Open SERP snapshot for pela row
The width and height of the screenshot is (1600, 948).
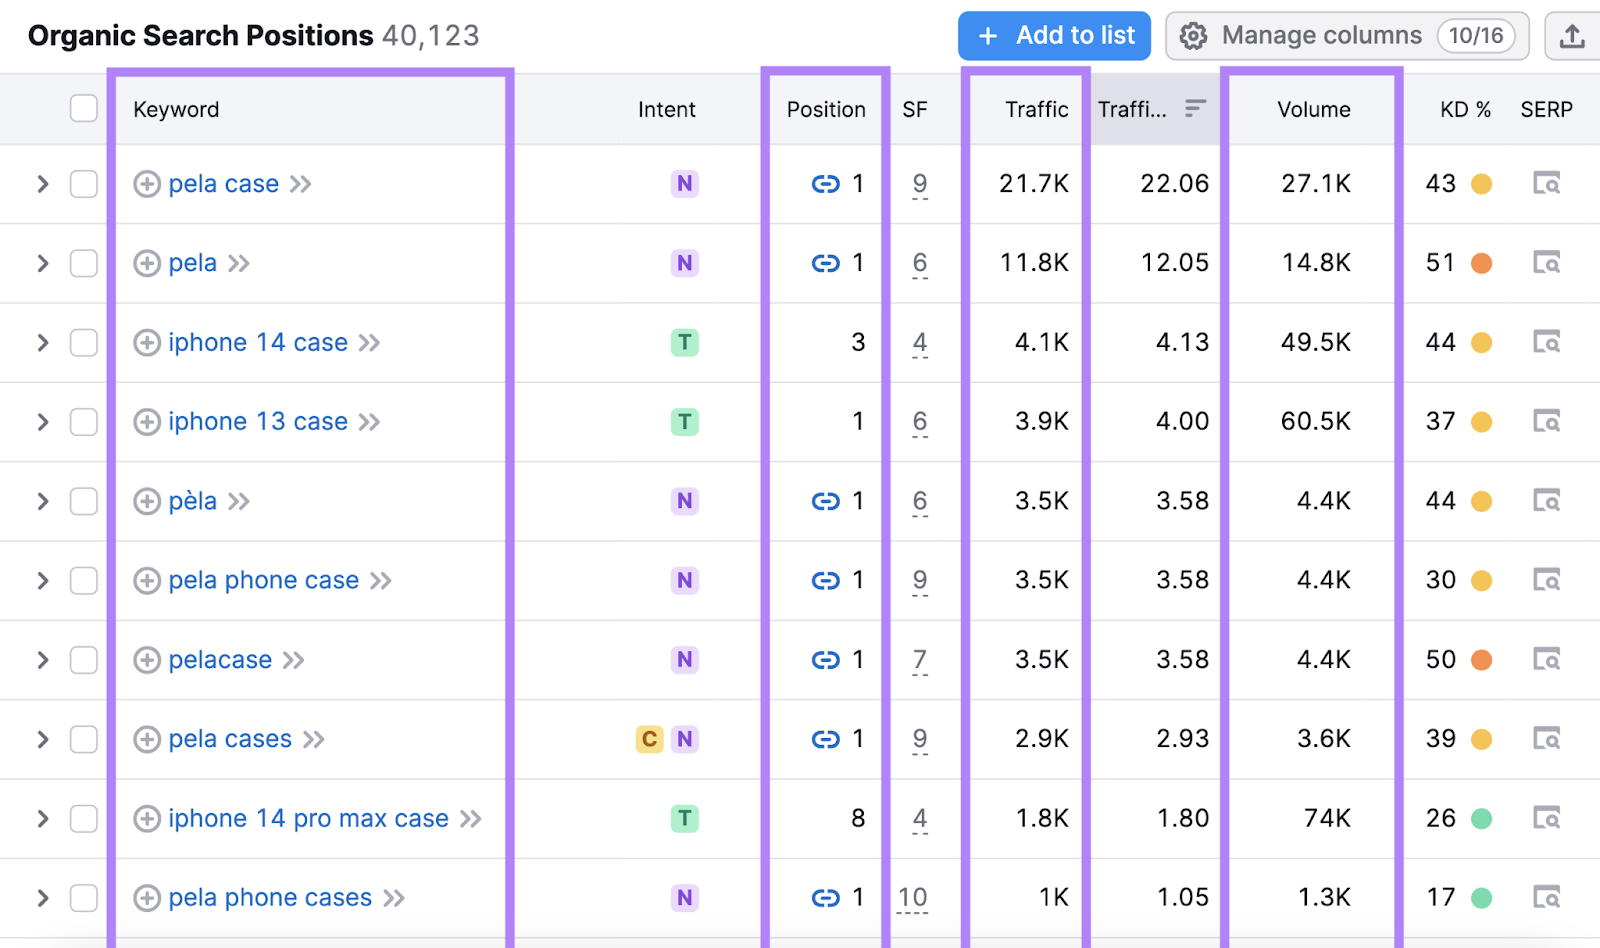tap(1546, 263)
